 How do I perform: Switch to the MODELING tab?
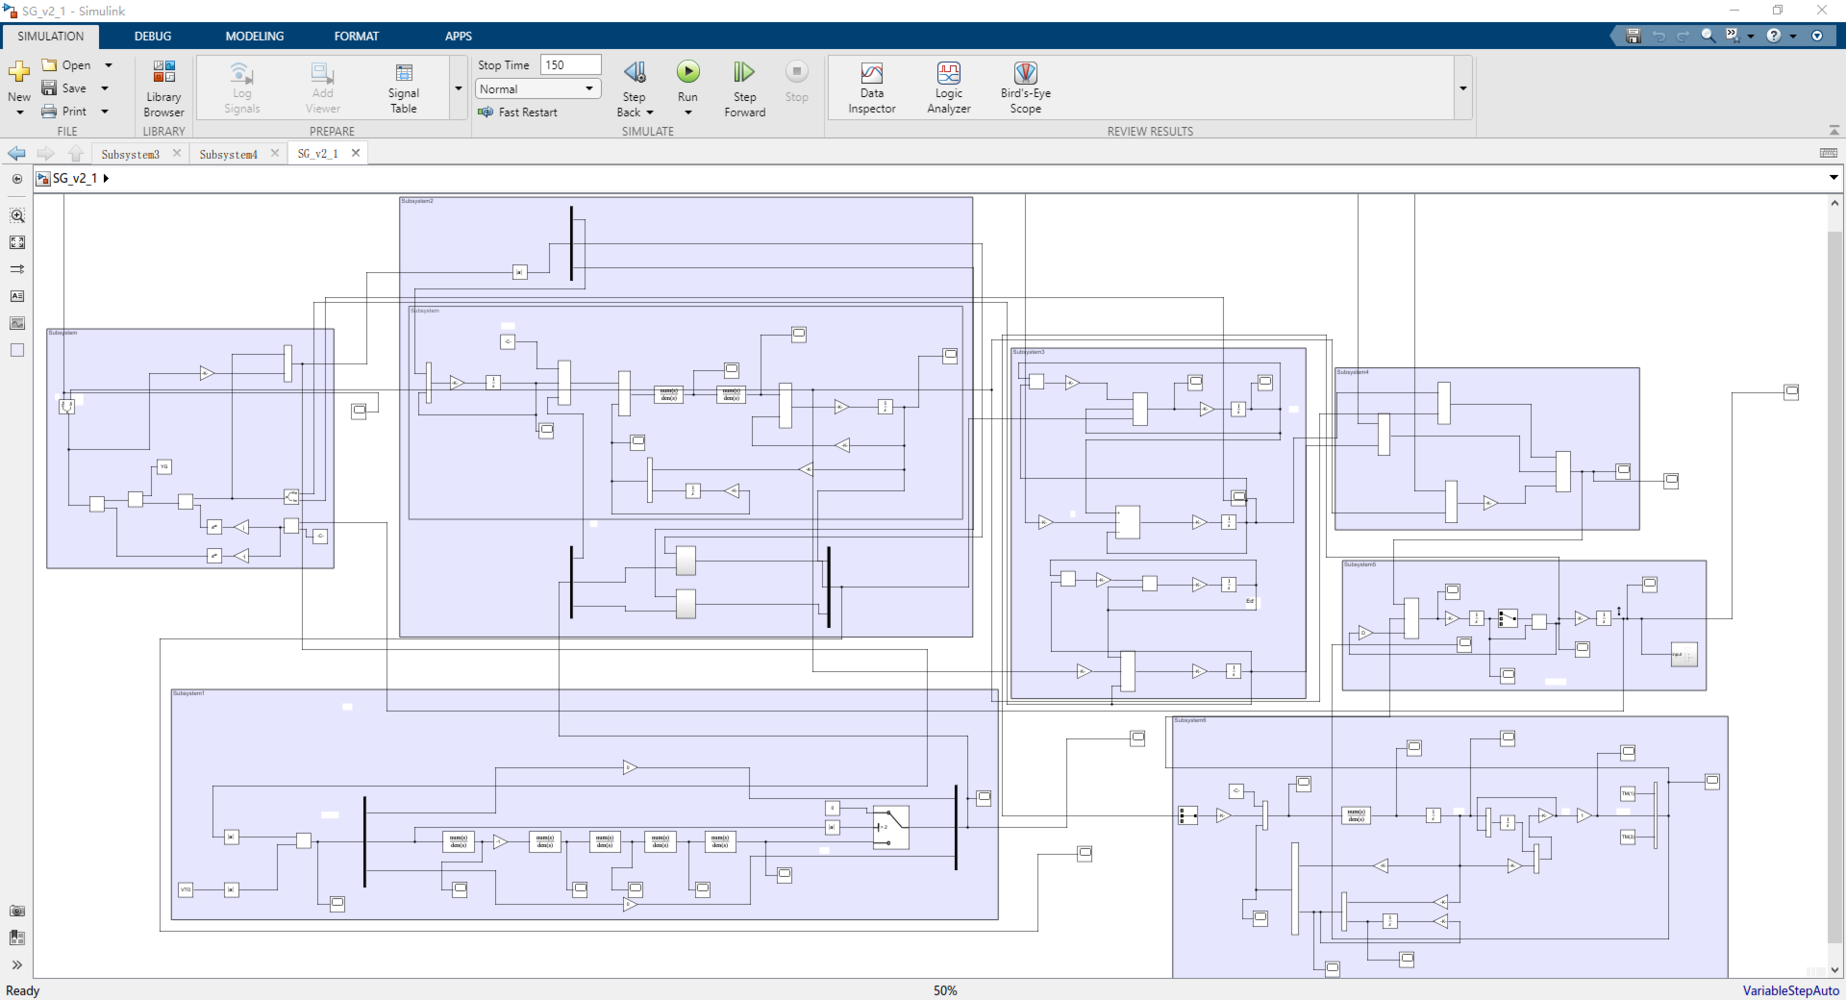[254, 36]
